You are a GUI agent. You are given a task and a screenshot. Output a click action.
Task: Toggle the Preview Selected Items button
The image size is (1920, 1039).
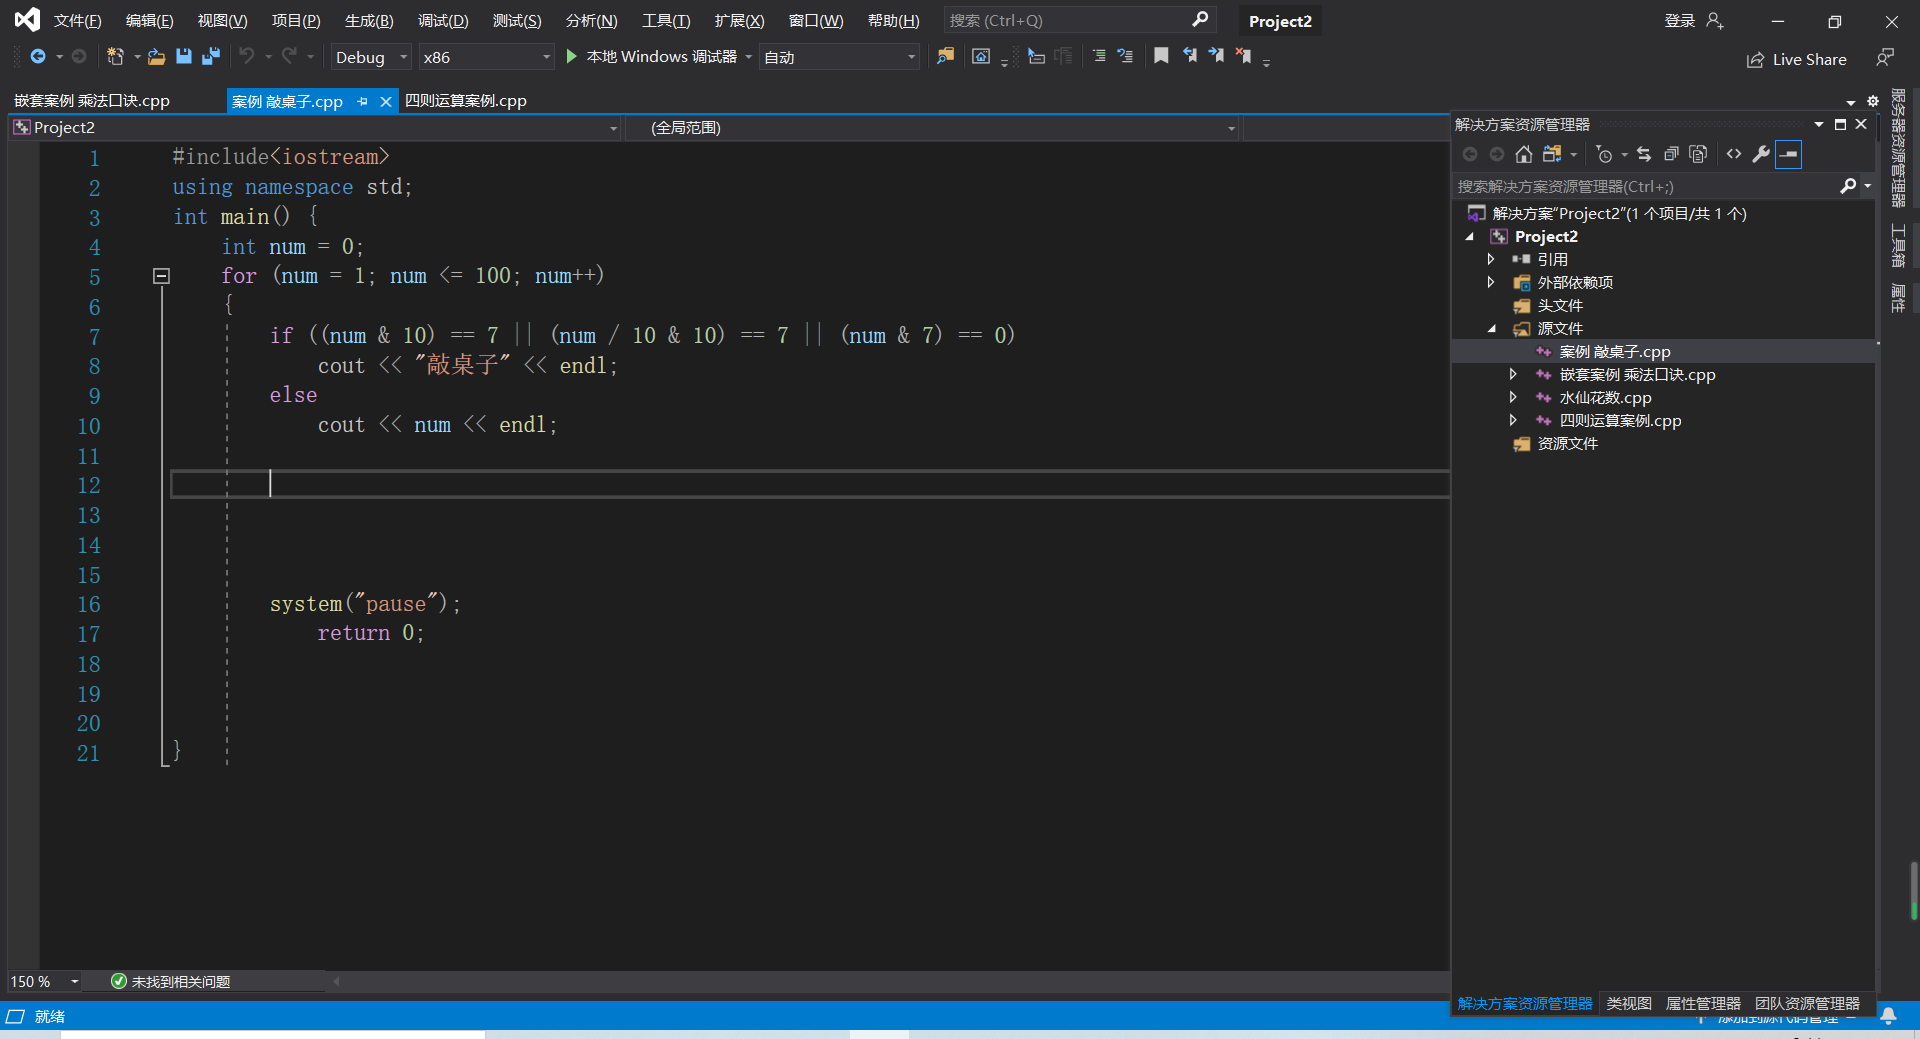click(1788, 154)
